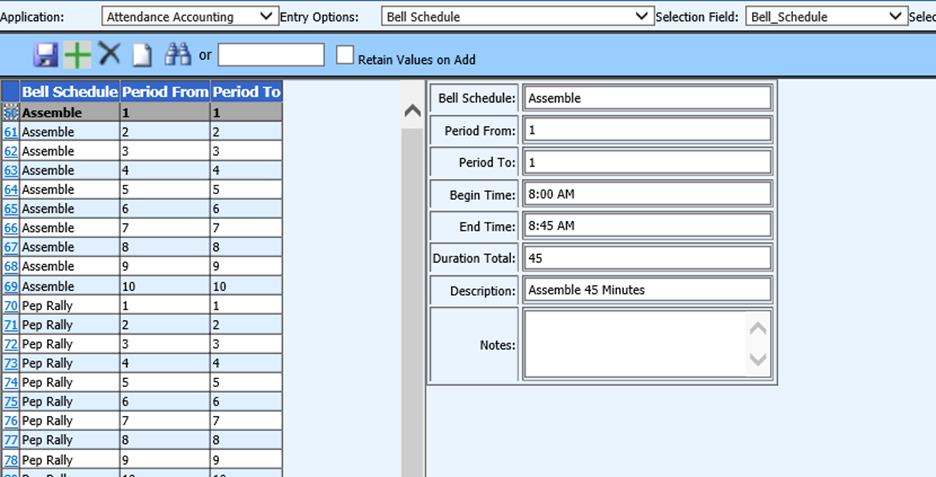Click the green plus Add icon
936x477 pixels.
[77, 55]
